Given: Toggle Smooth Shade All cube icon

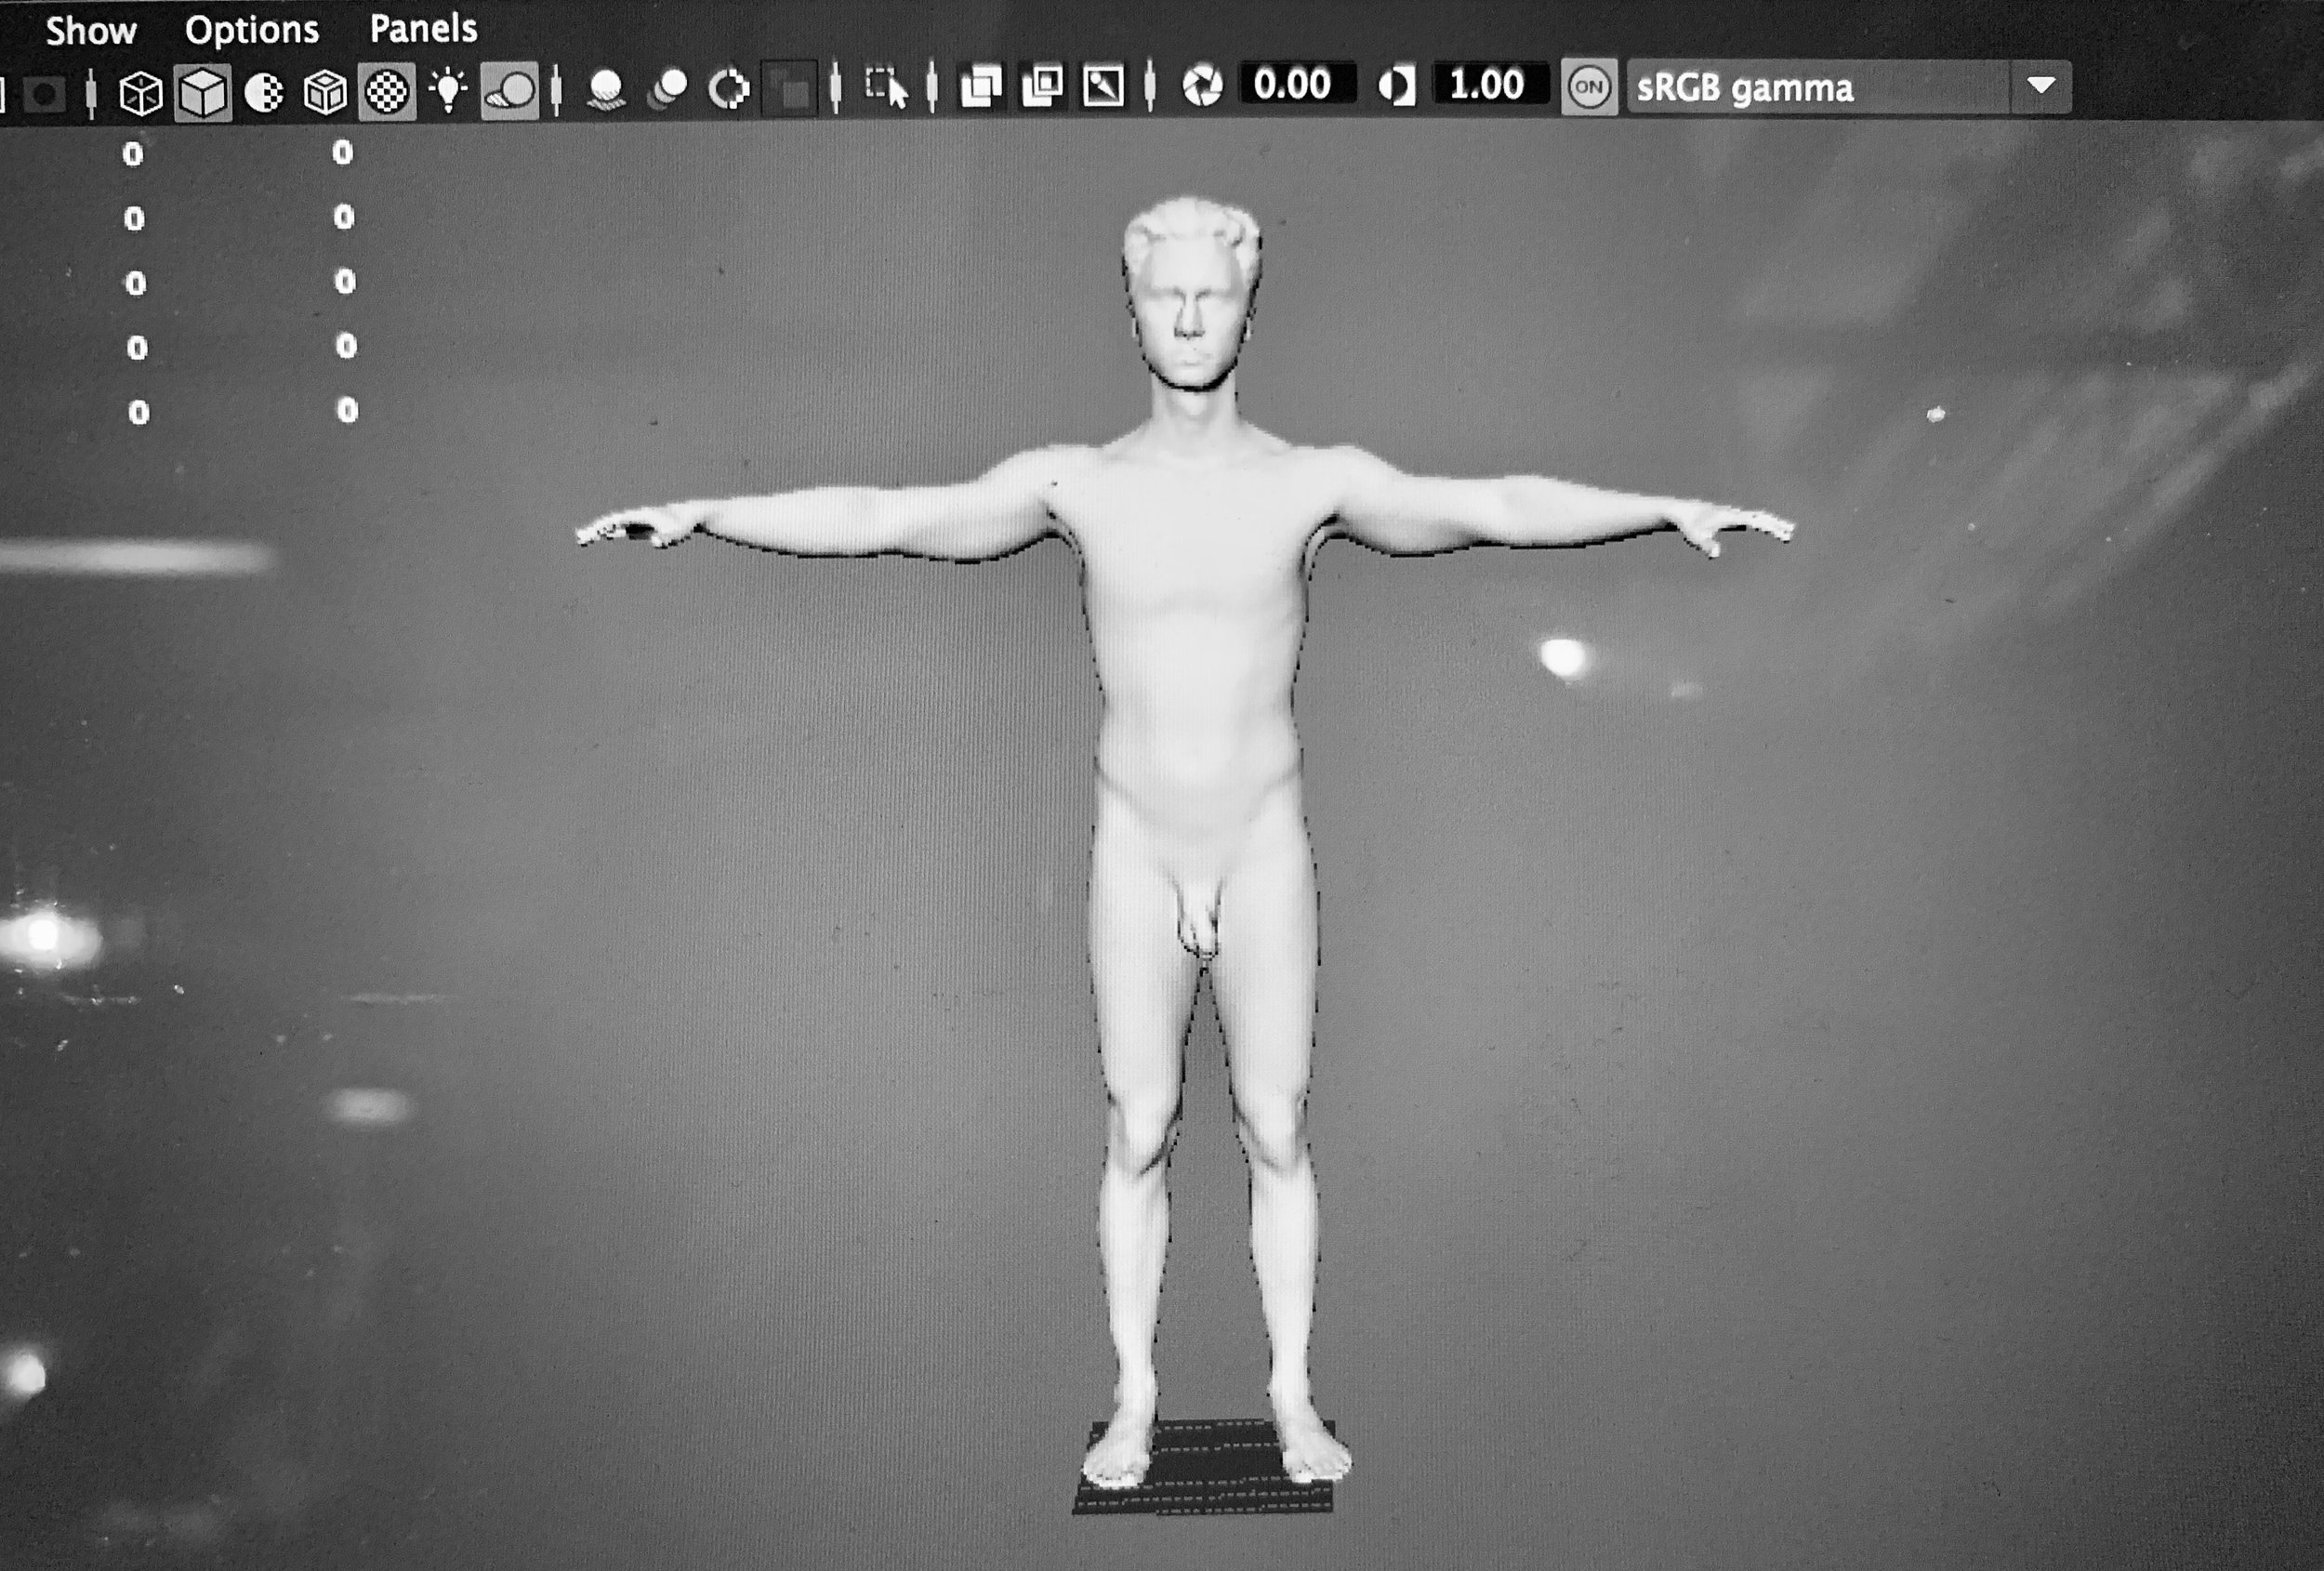Looking at the screenshot, I should click(203, 93).
